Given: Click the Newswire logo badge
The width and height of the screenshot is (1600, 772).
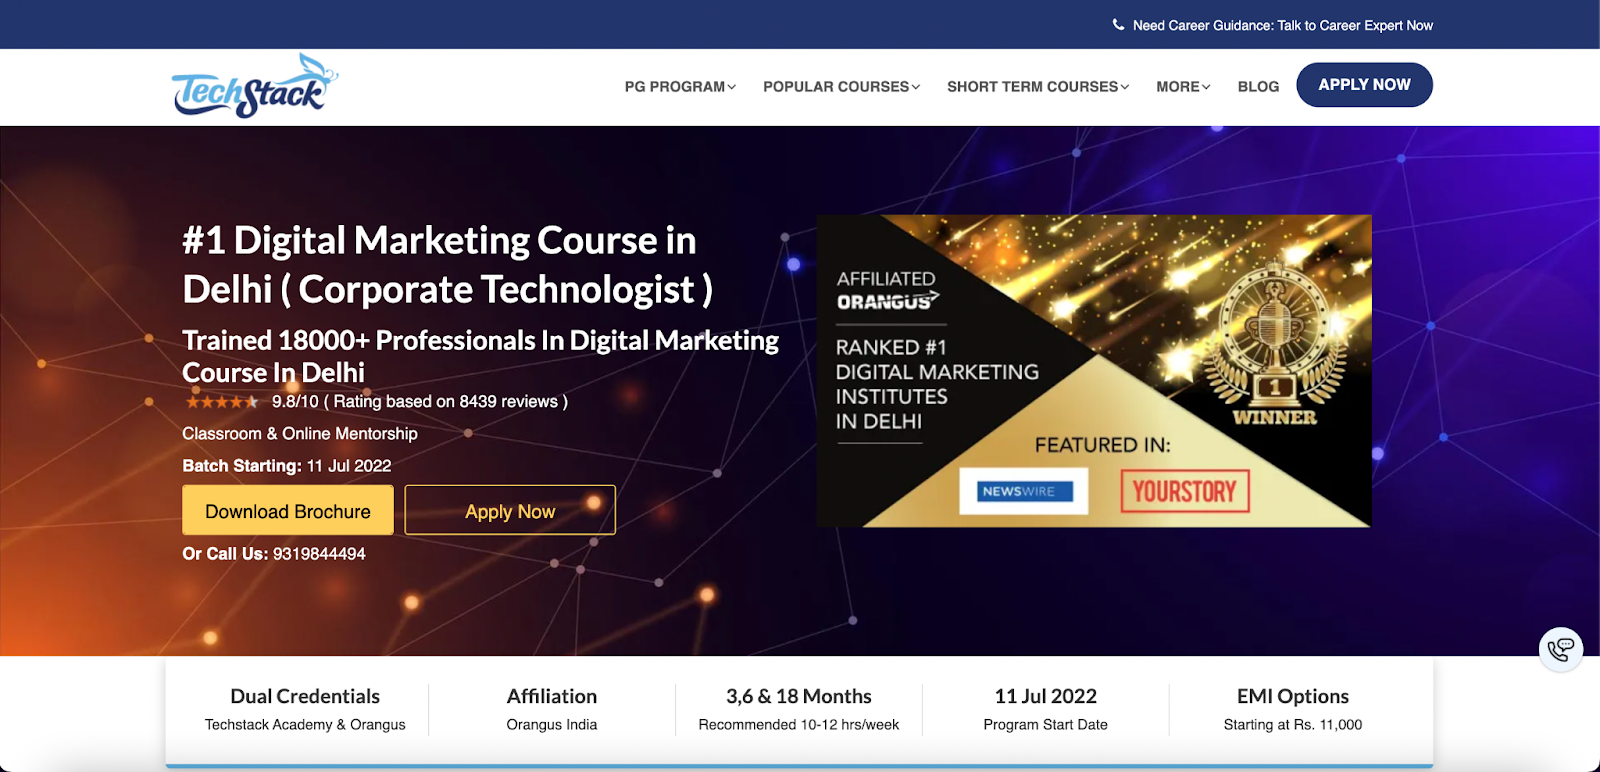Looking at the screenshot, I should click(1023, 491).
